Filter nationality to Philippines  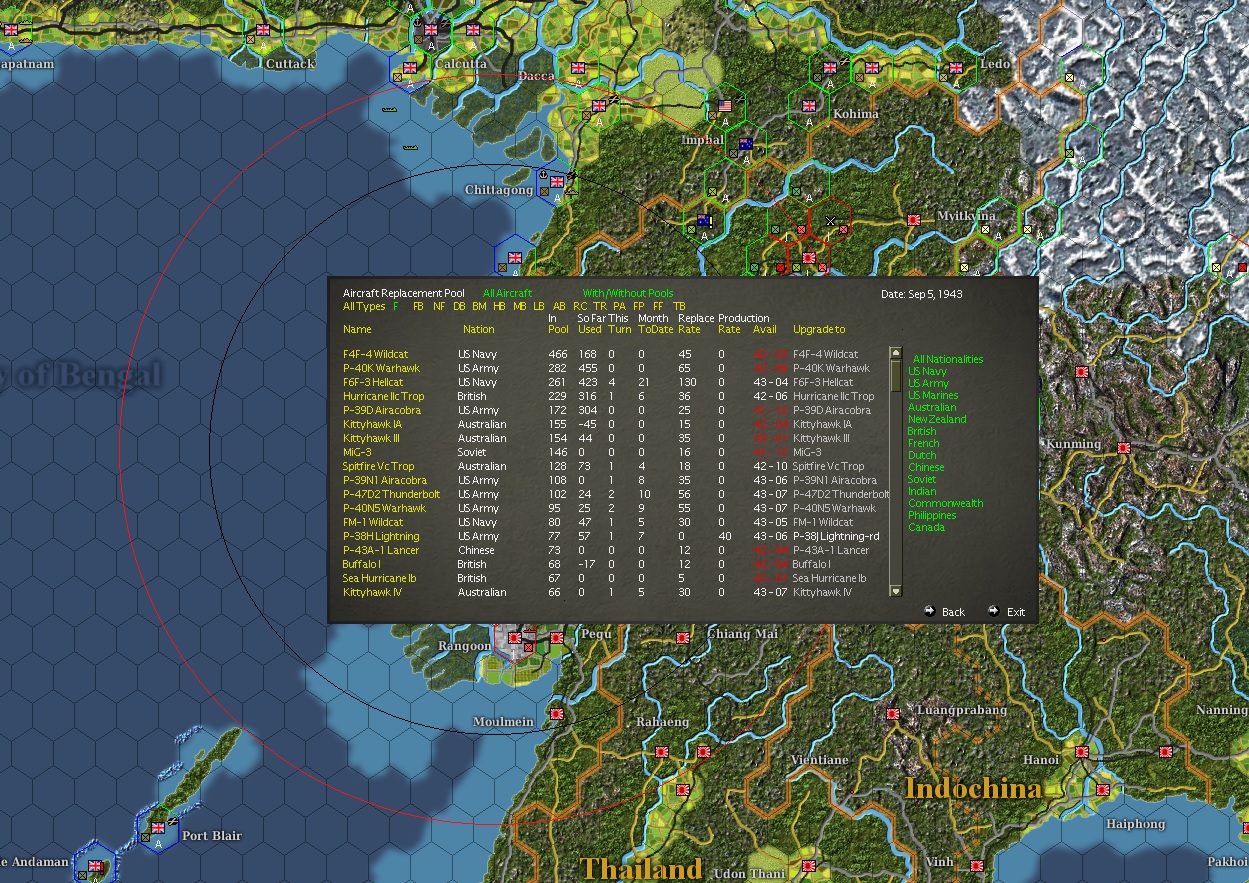click(x=932, y=515)
